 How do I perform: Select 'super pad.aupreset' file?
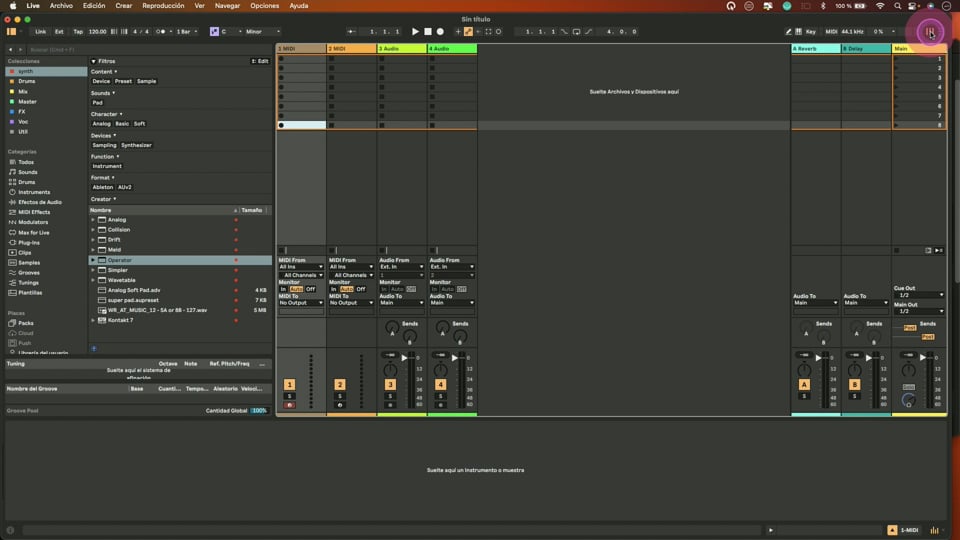[133, 301]
